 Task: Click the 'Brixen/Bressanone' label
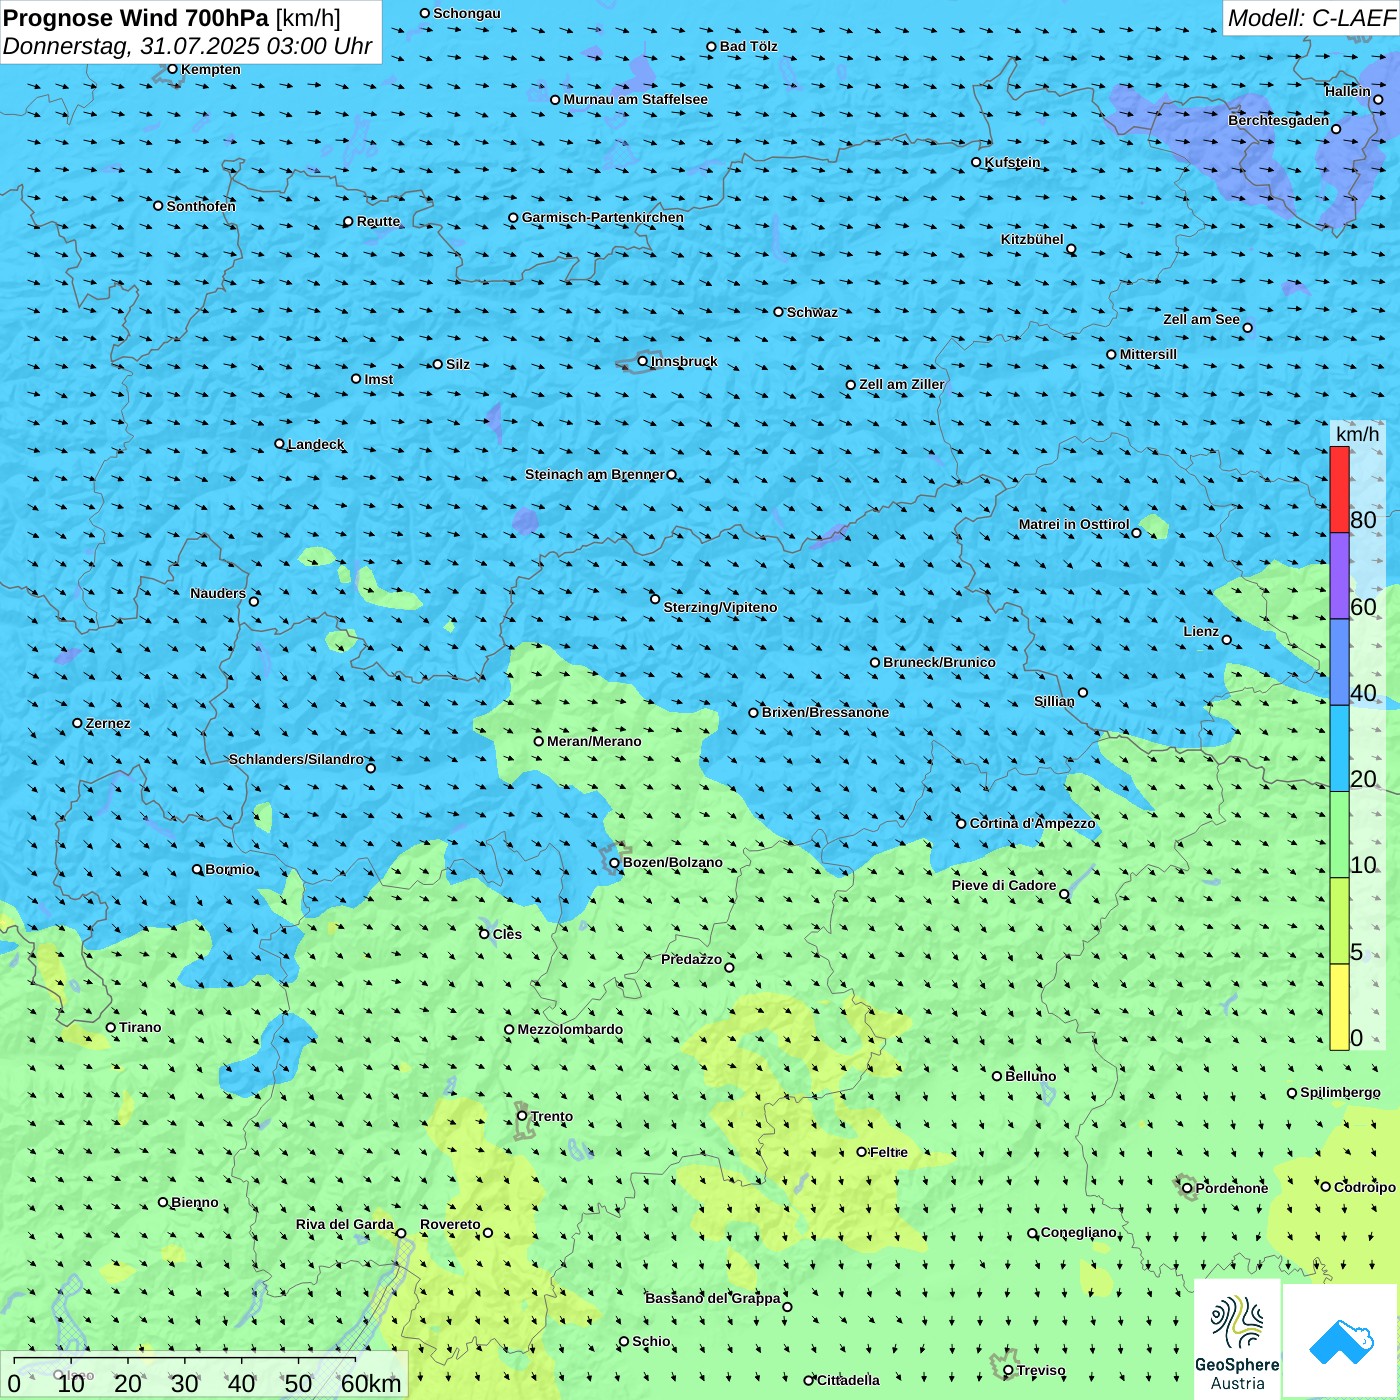(x=825, y=712)
